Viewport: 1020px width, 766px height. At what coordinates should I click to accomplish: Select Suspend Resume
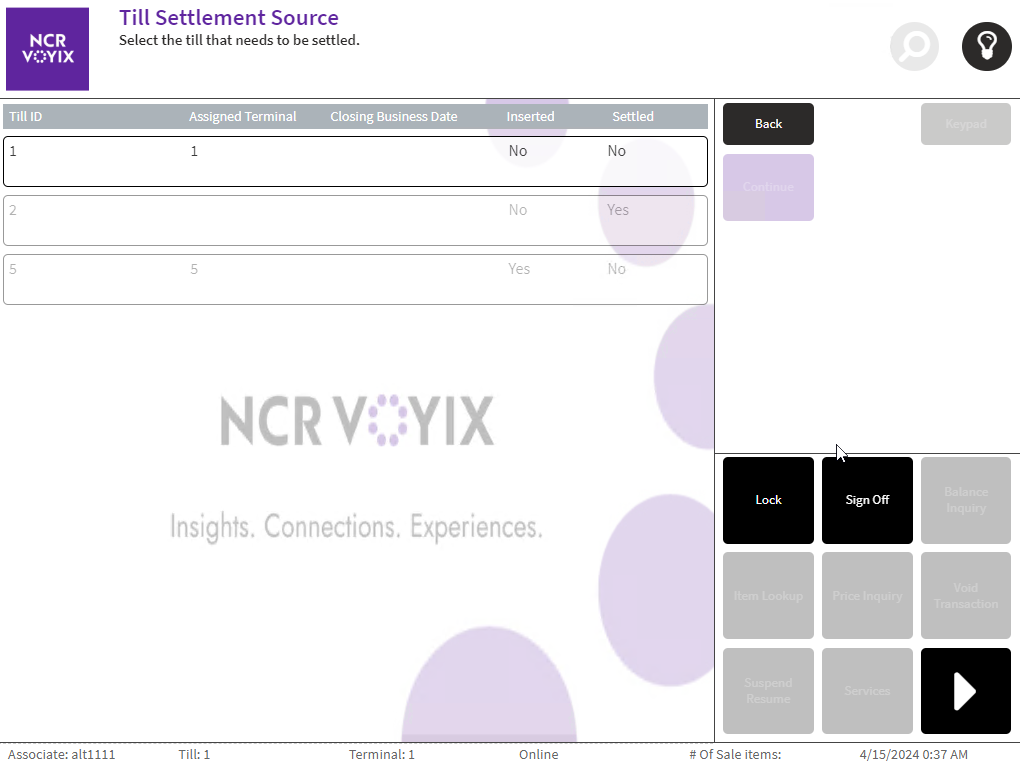tap(768, 691)
